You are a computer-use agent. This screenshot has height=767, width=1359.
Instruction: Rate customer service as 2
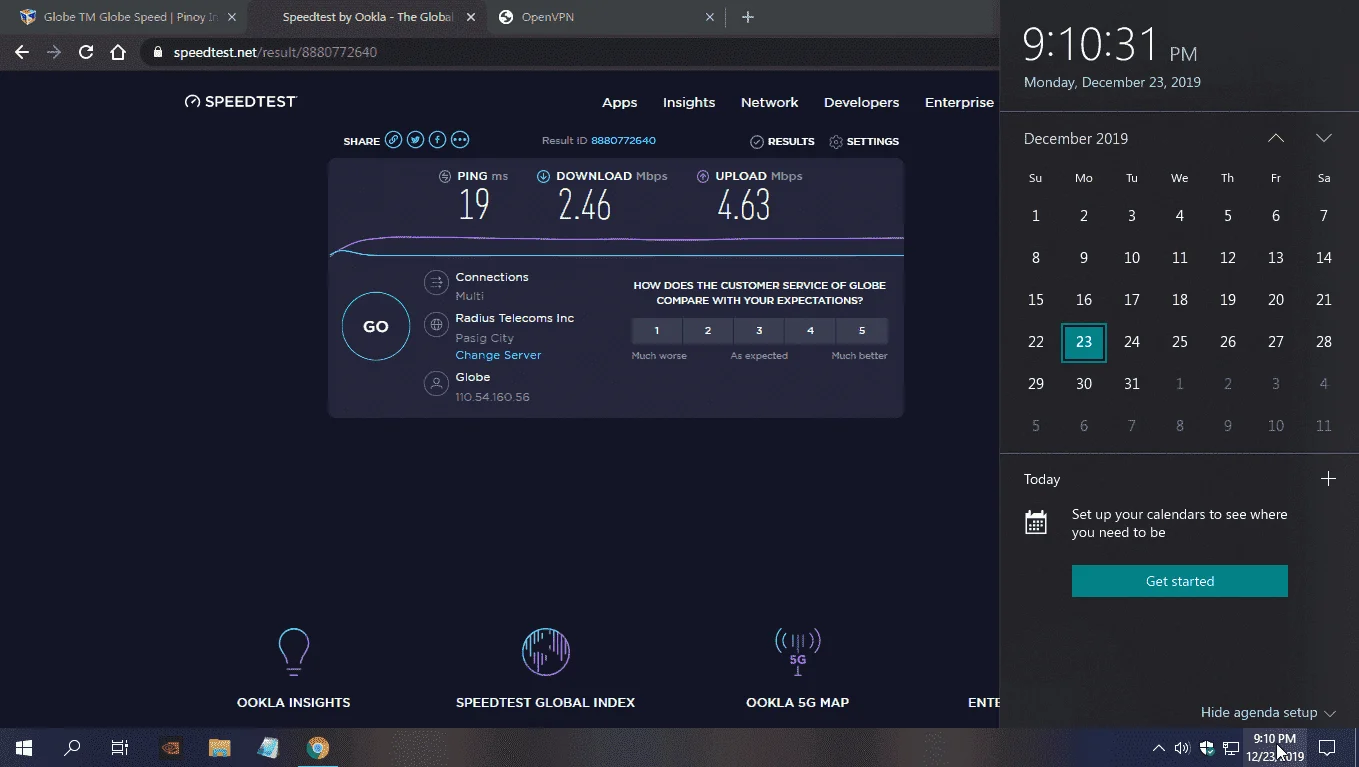coord(708,331)
